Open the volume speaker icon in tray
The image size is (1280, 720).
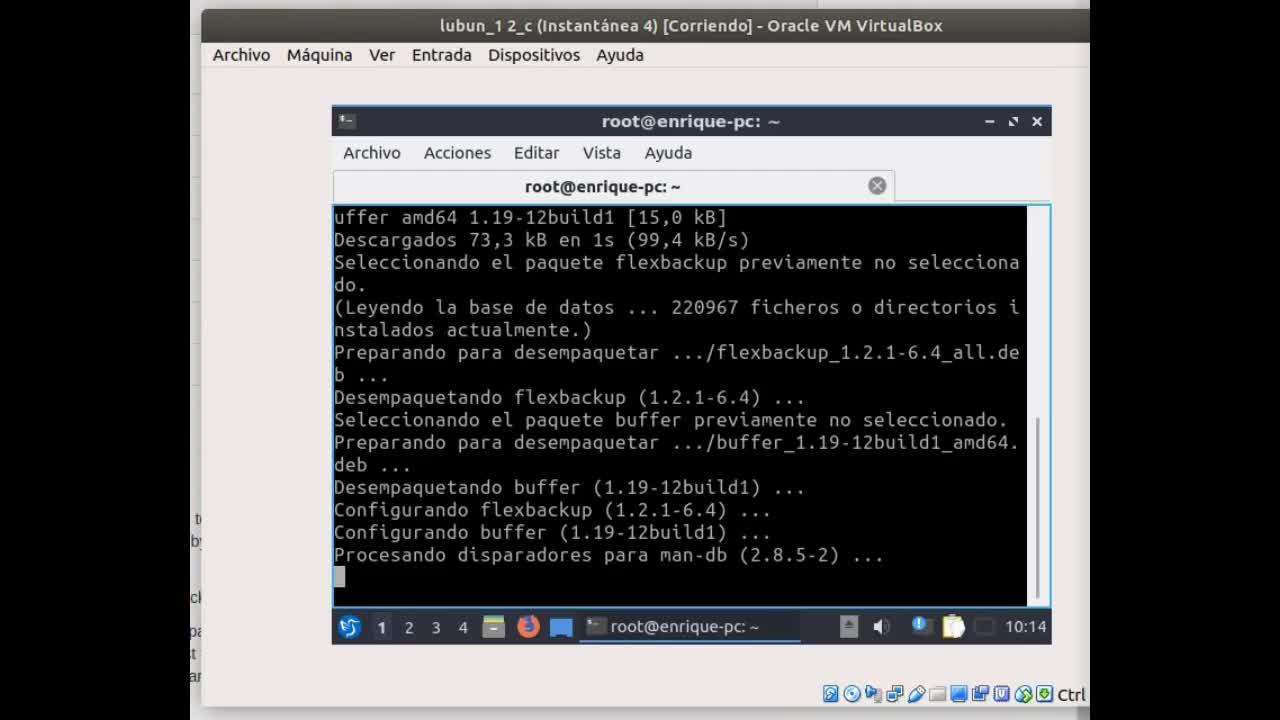(x=881, y=627)
